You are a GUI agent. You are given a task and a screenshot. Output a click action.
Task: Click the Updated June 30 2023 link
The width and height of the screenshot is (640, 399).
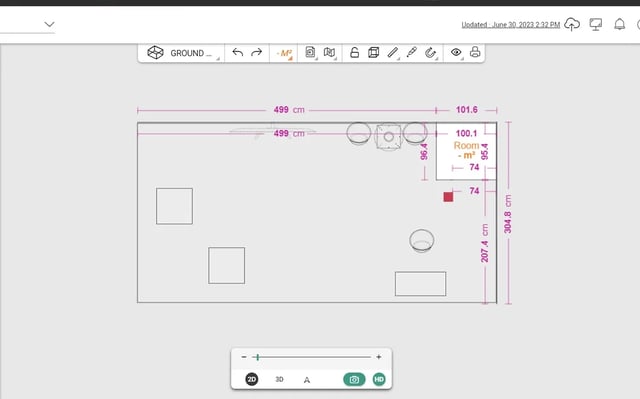511,25
